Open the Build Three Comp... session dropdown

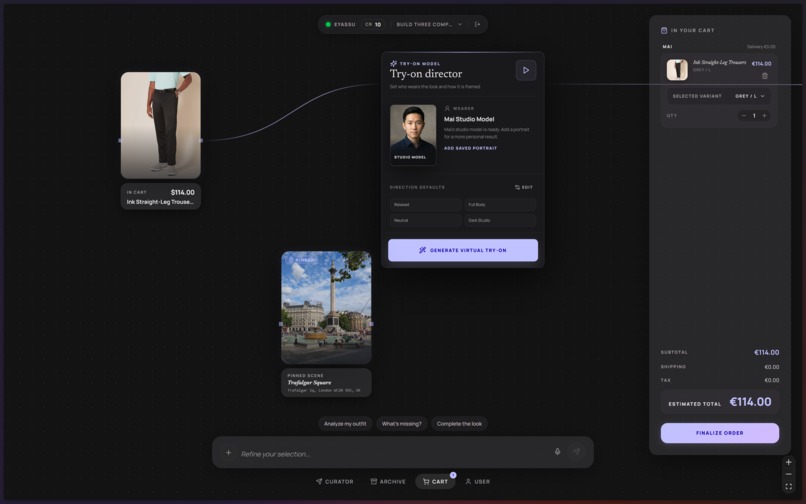click(x=429, y=24)
